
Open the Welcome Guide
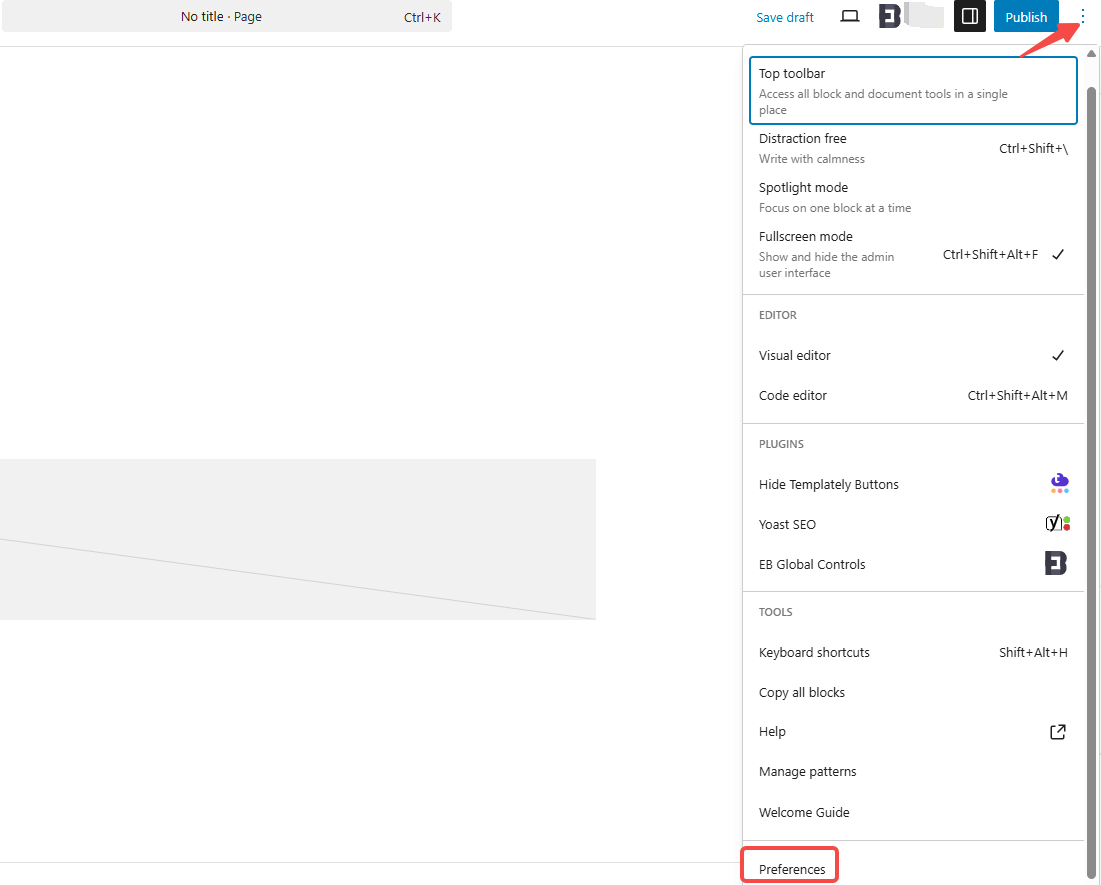[804, 812]
